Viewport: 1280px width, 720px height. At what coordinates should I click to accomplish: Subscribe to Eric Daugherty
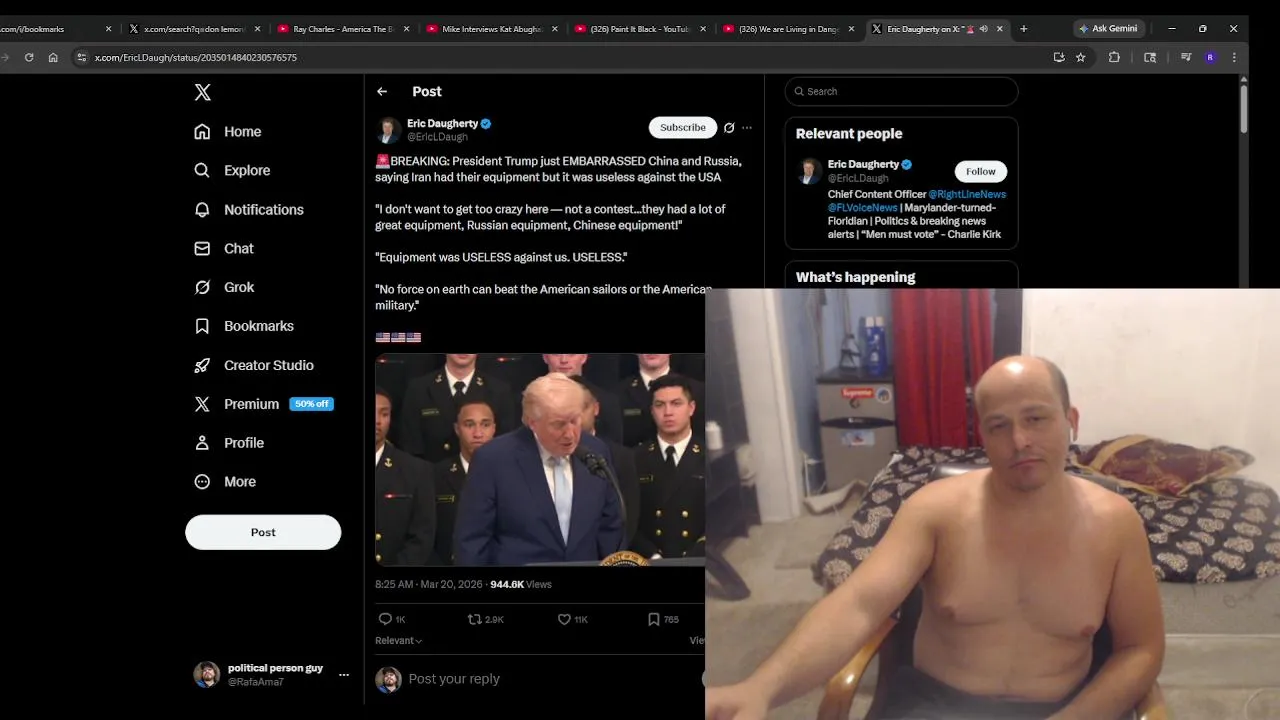(683, 127)
